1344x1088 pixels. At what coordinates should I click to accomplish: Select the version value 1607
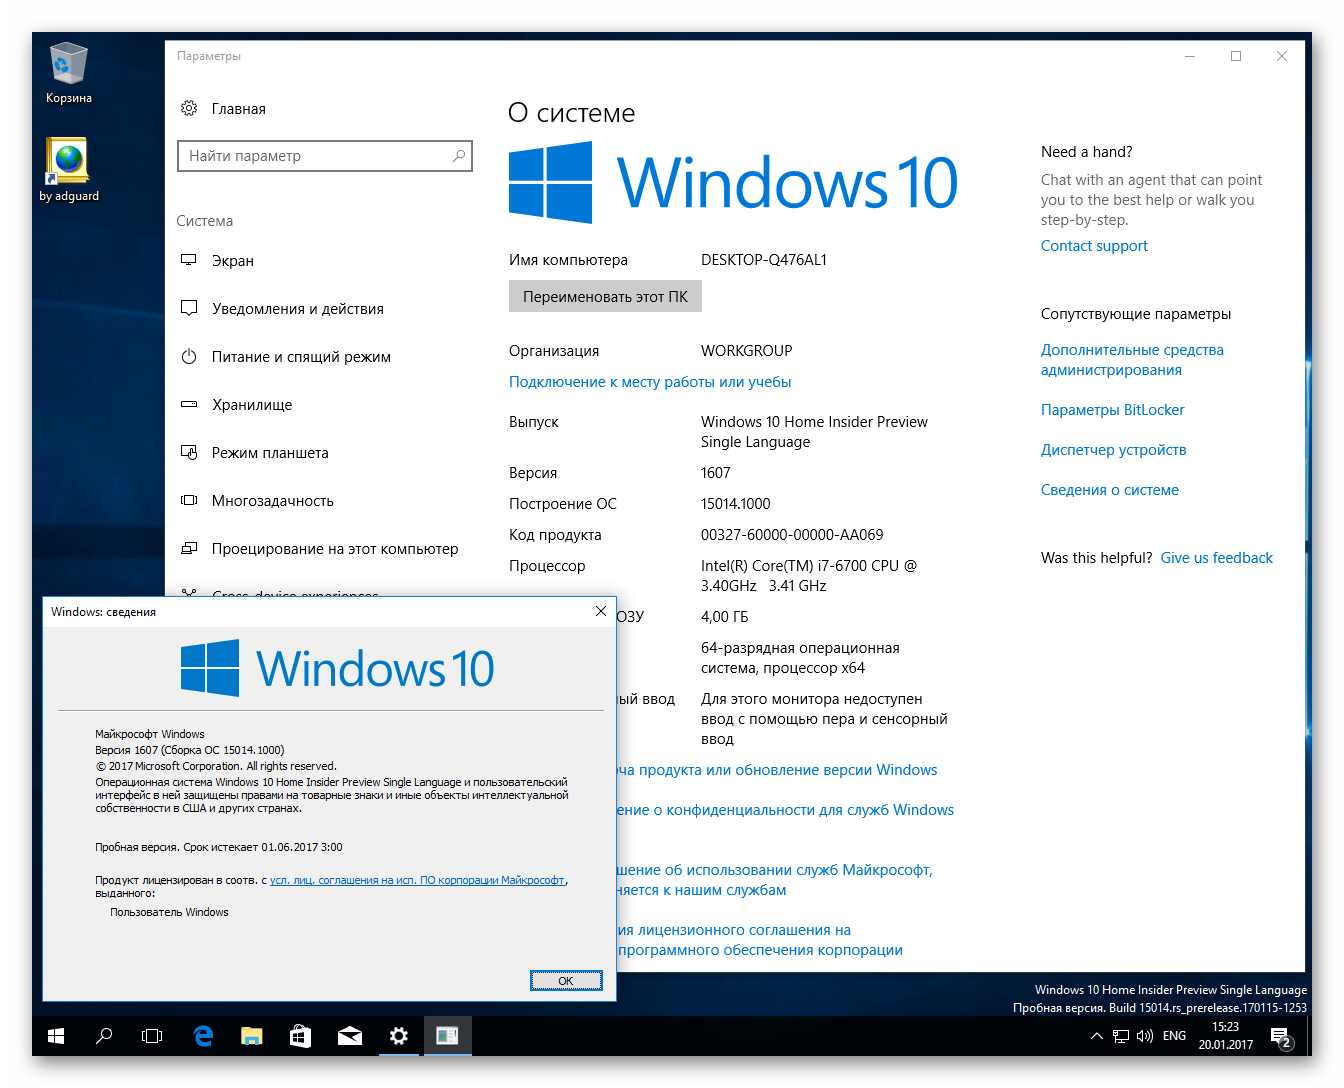coord(716,473)
